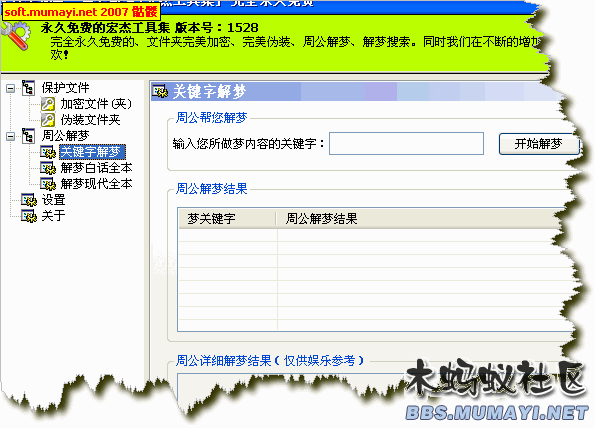Click the wrench and gear application logo
The height and width of the screenshot is (428, 595).
[16, 36]
